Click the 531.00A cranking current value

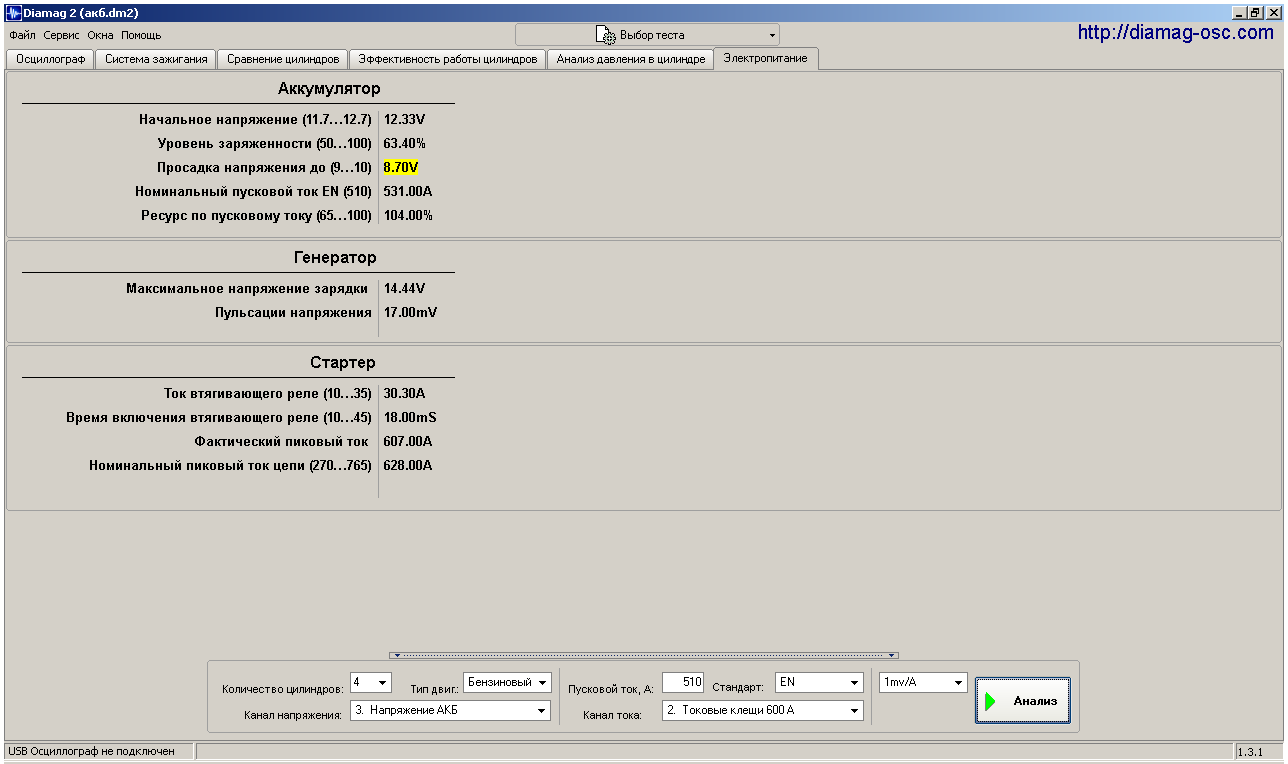click(x=408, y=191)
